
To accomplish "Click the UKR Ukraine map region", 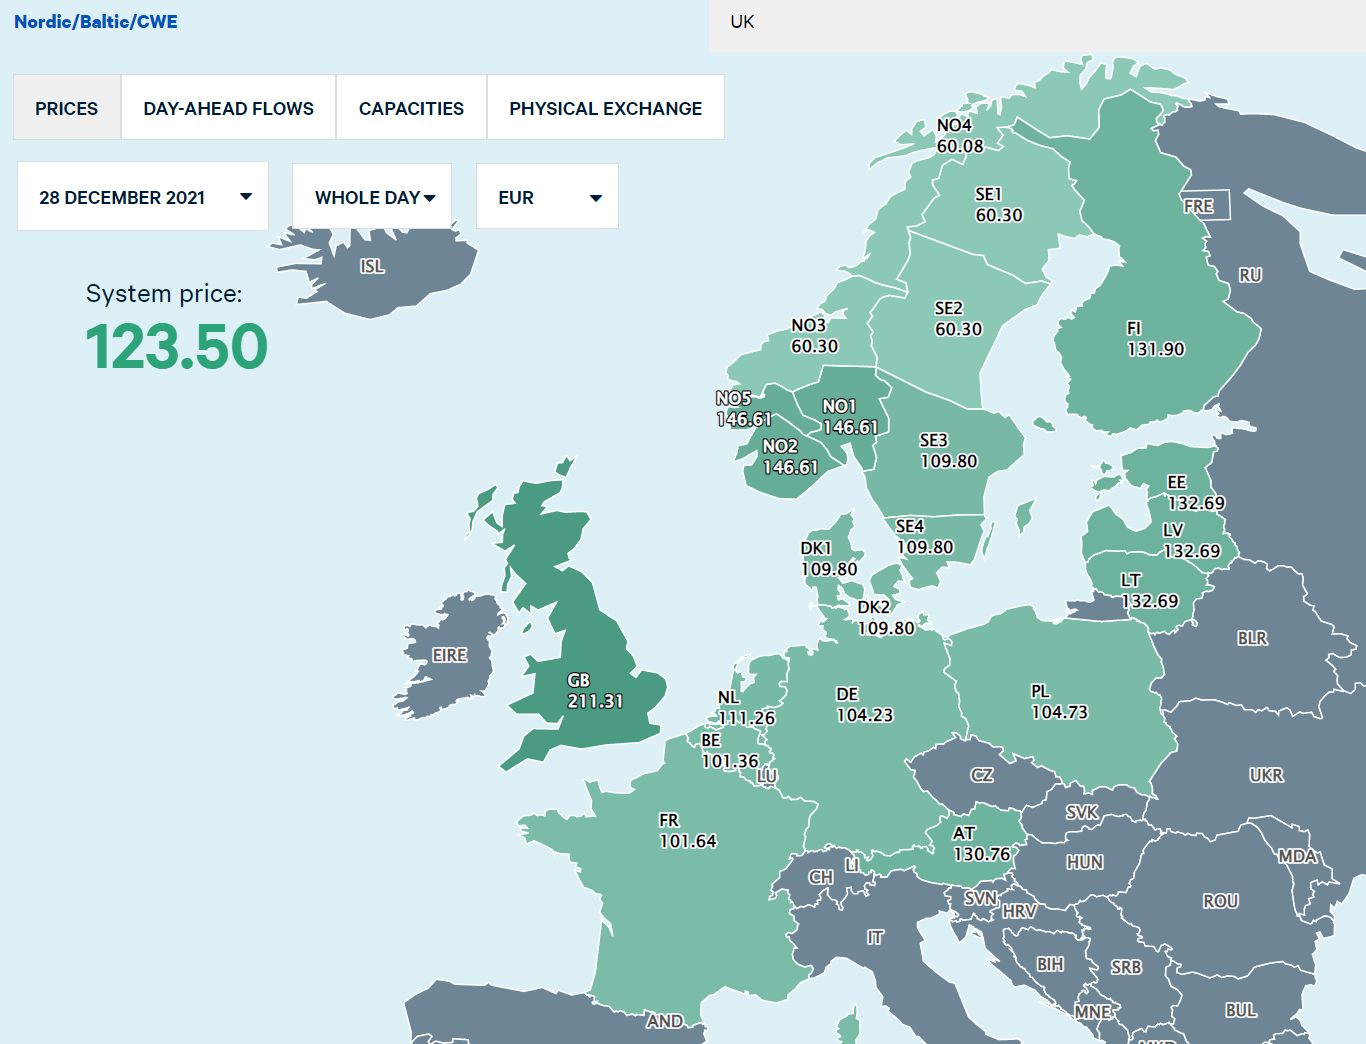I will point(1266,775).
